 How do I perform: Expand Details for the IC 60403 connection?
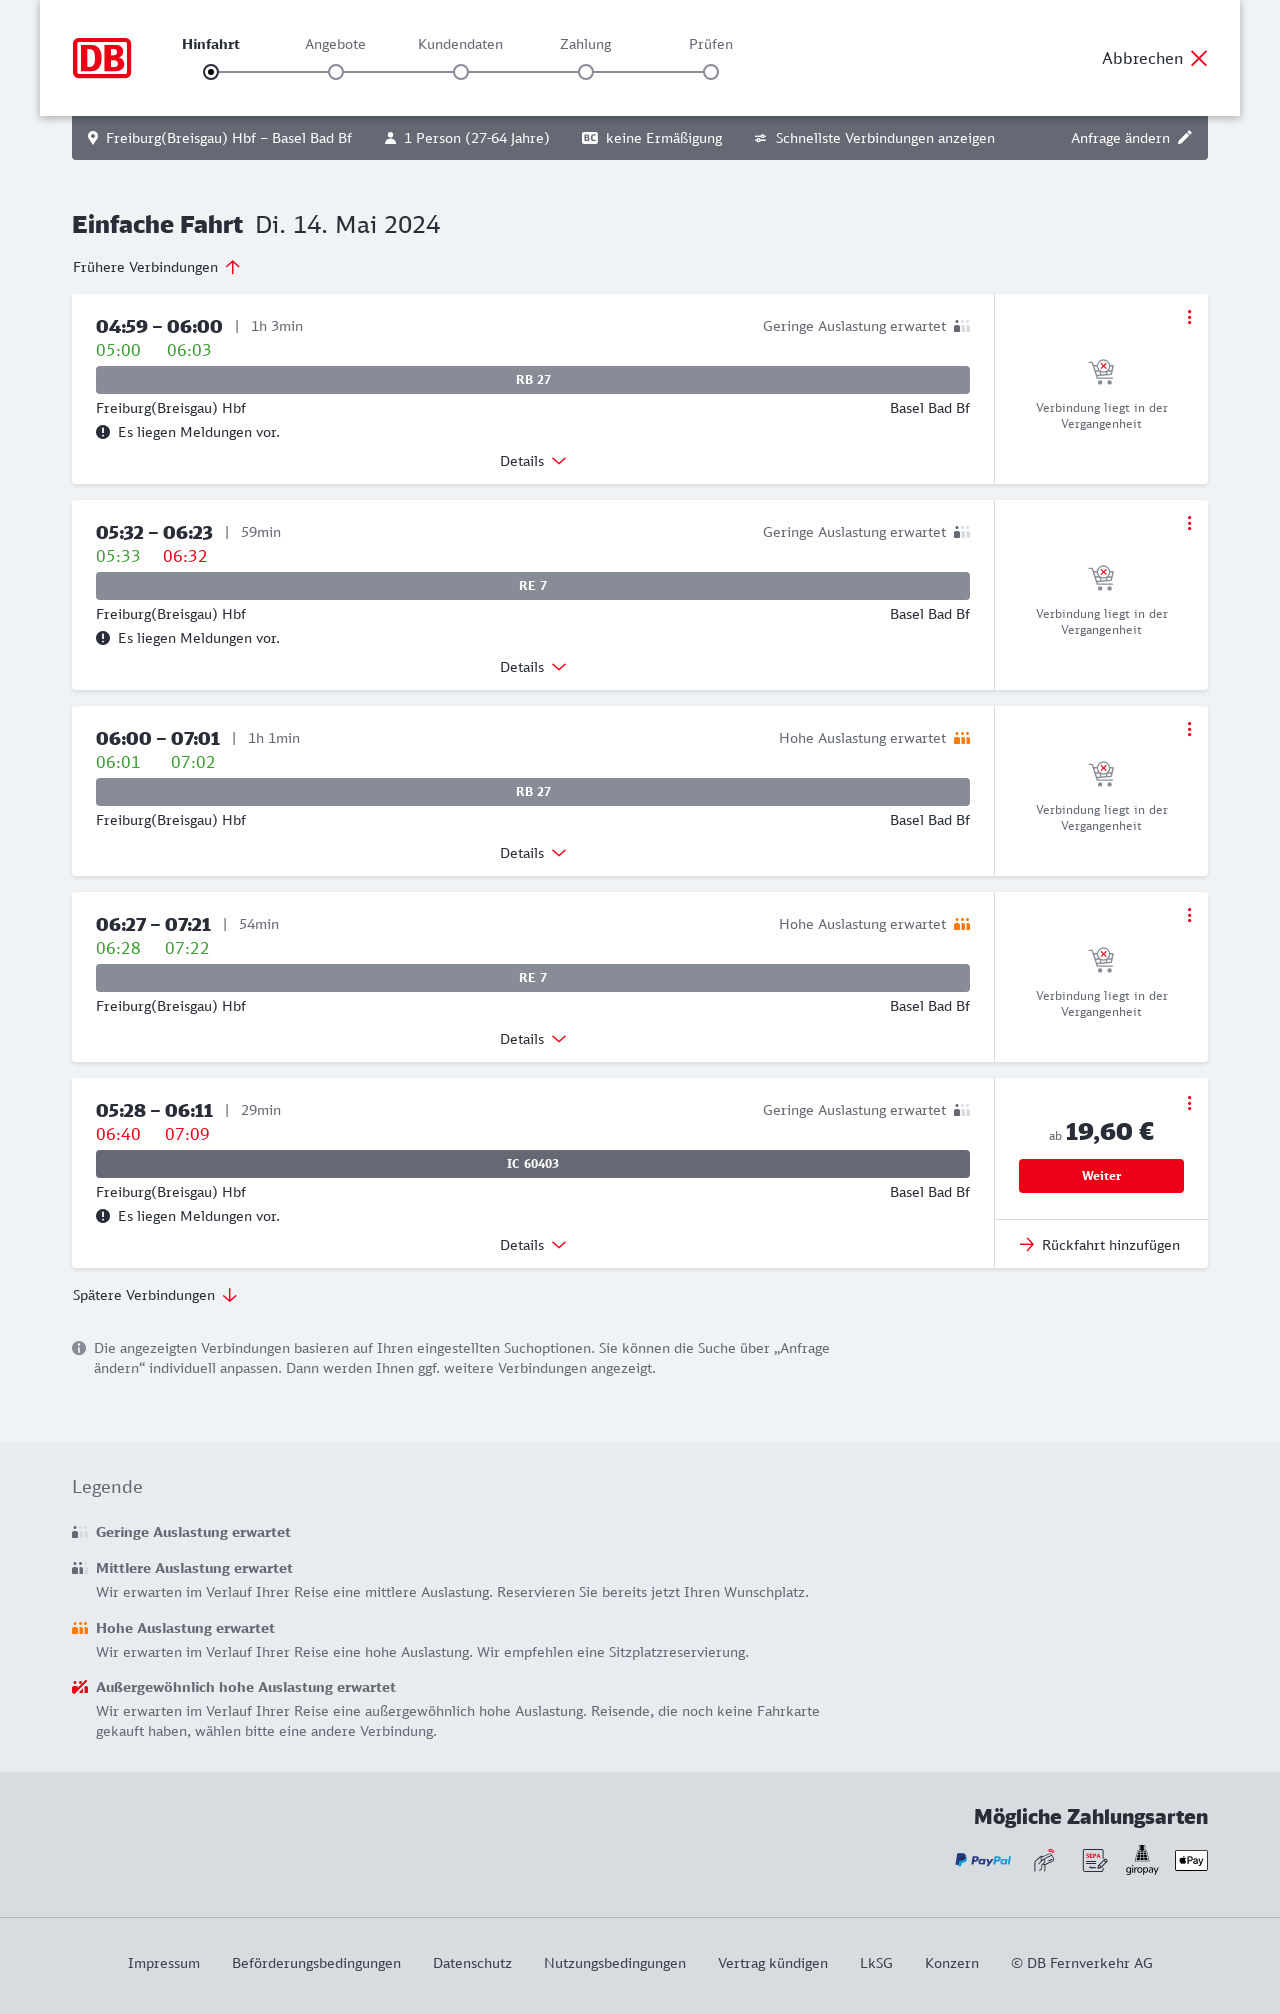click(x=533, y=1245)
